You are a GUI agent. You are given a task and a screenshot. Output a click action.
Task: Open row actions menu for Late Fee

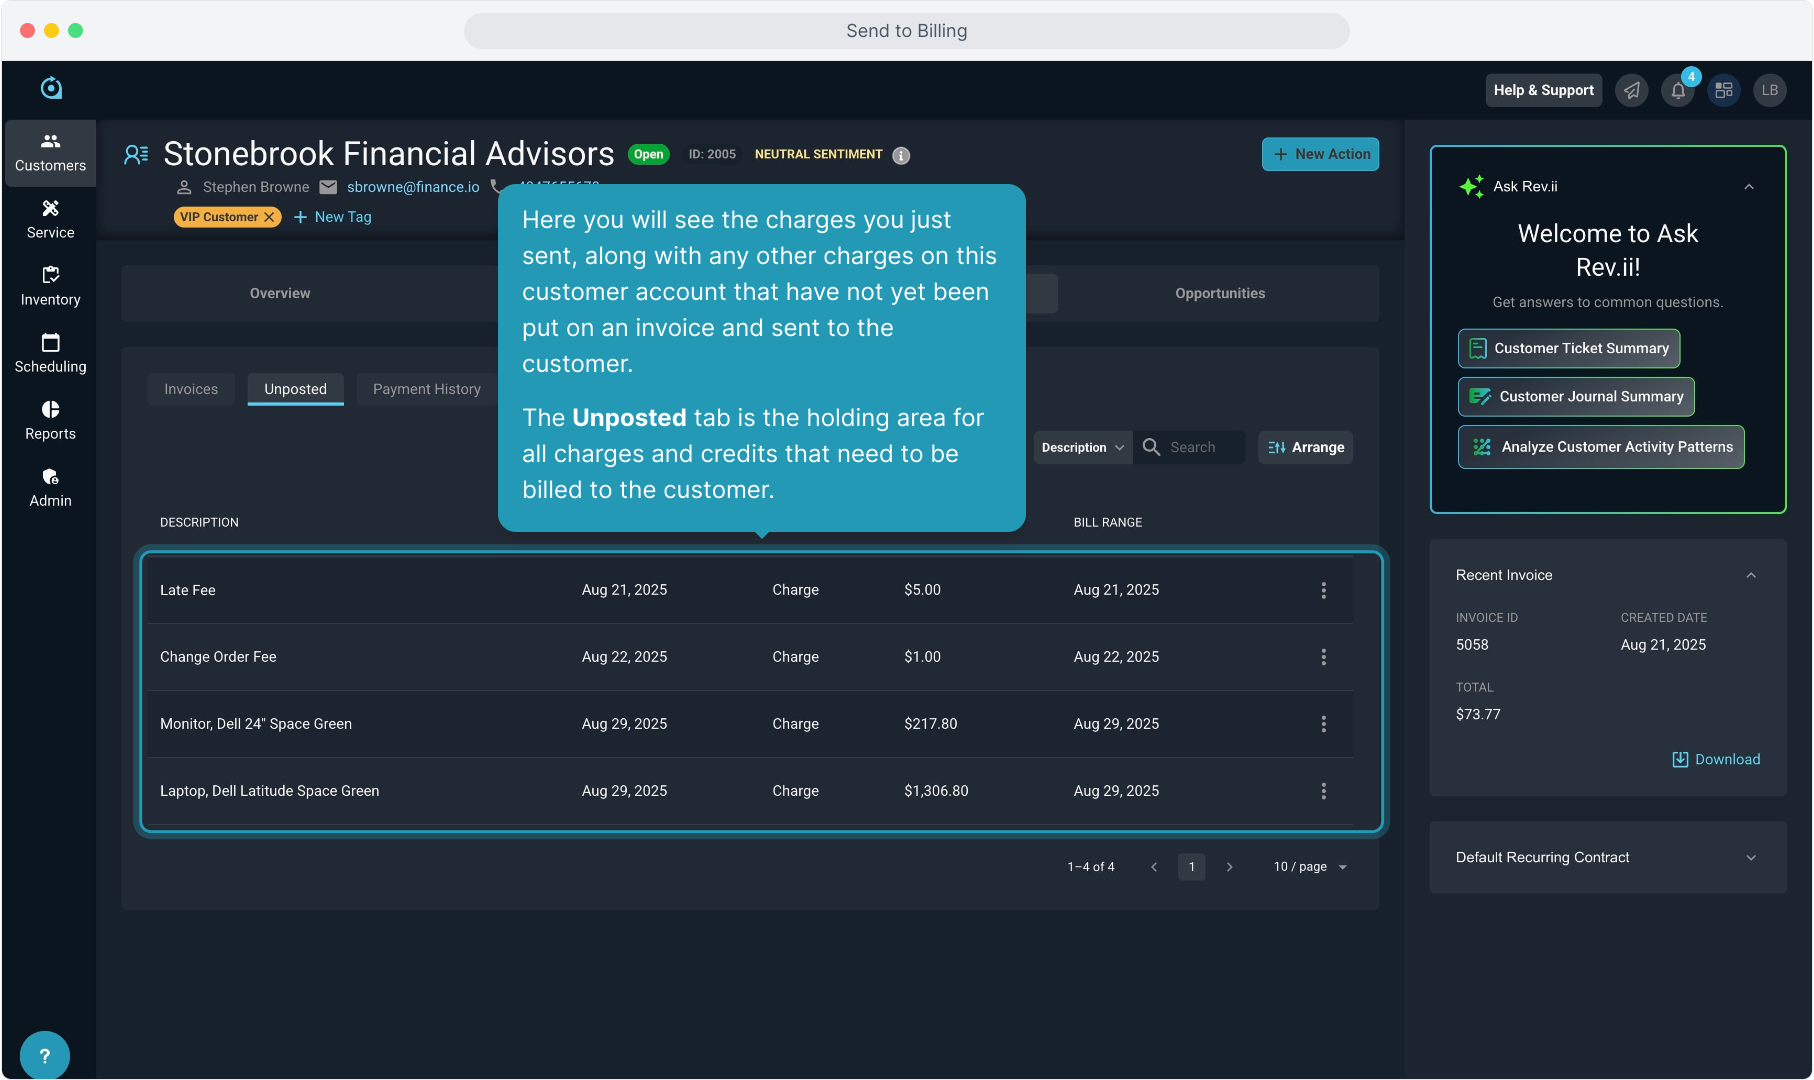pos(1323,591)
